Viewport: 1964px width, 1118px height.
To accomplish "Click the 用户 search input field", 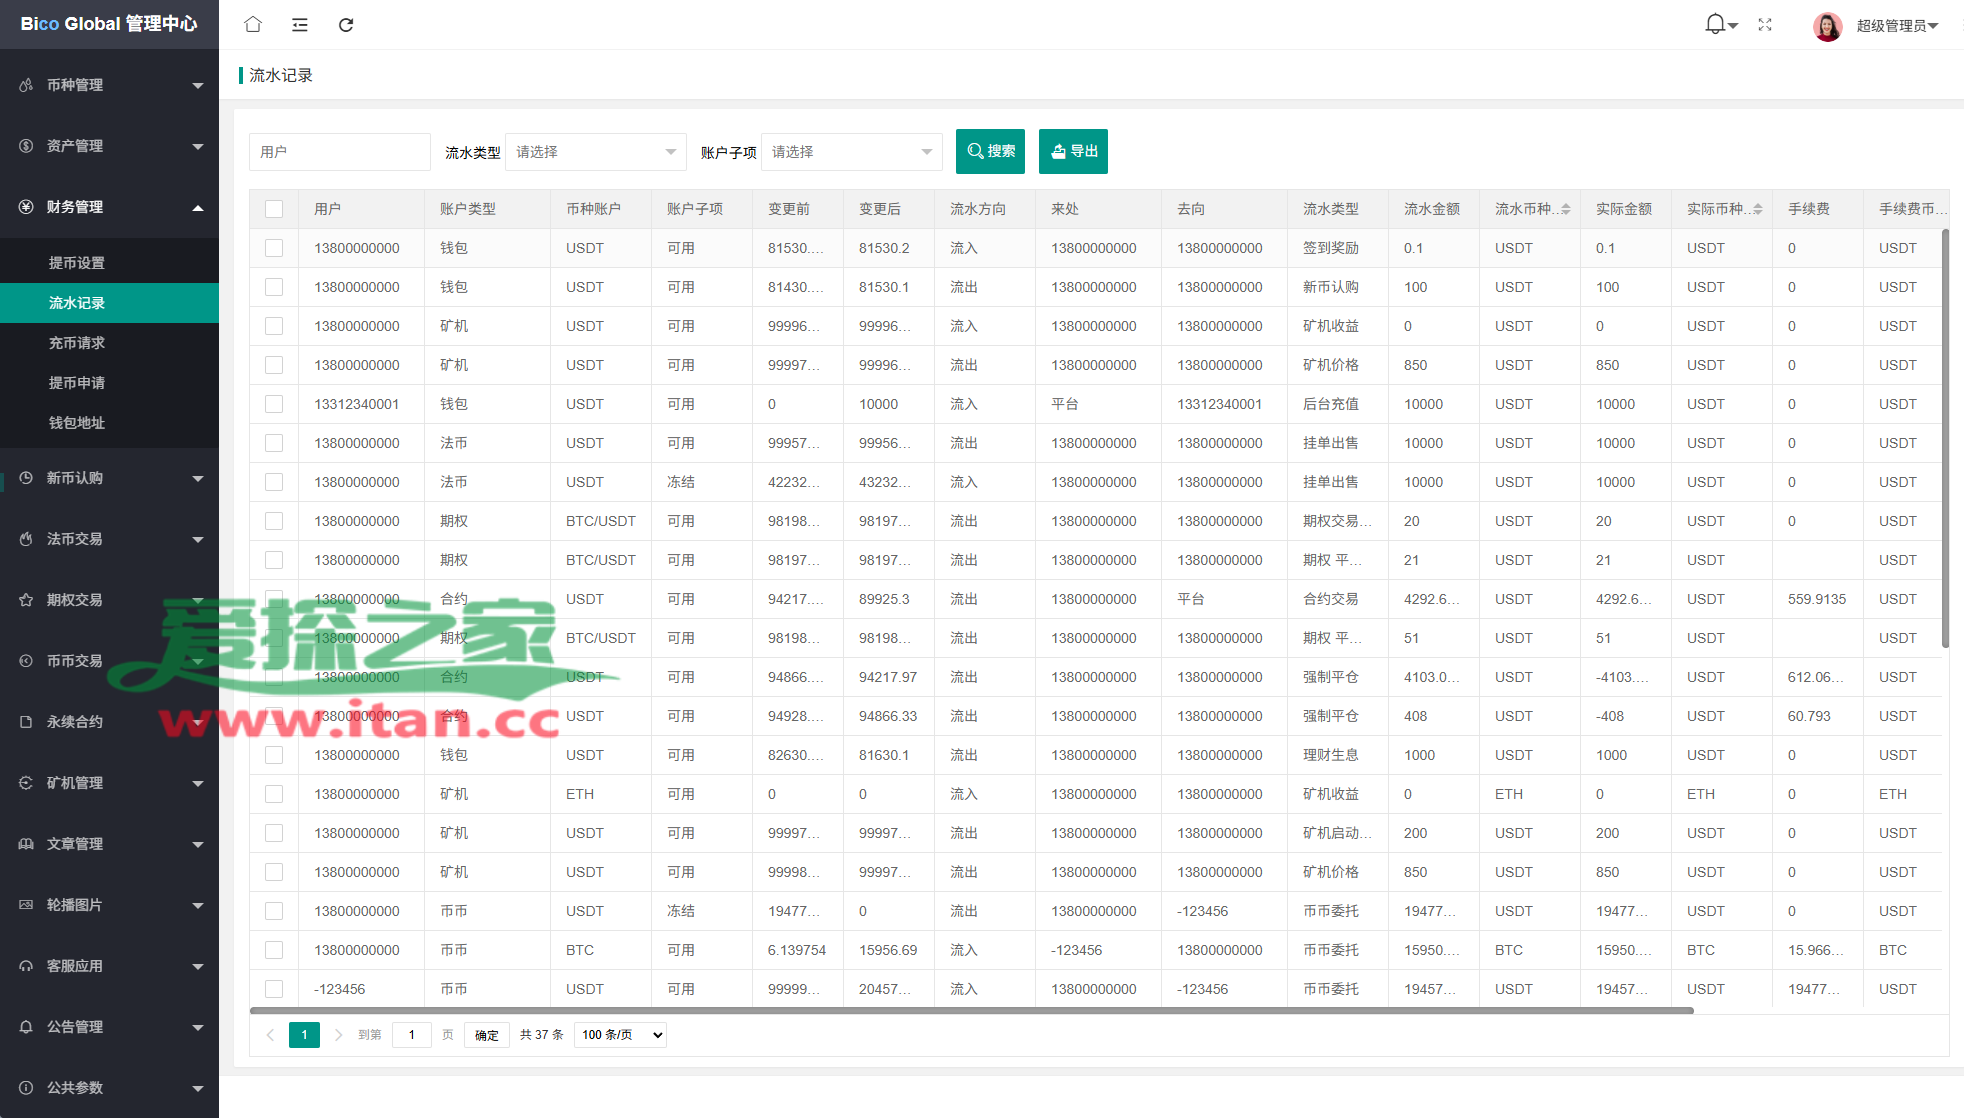I will (x=339, y=152).
